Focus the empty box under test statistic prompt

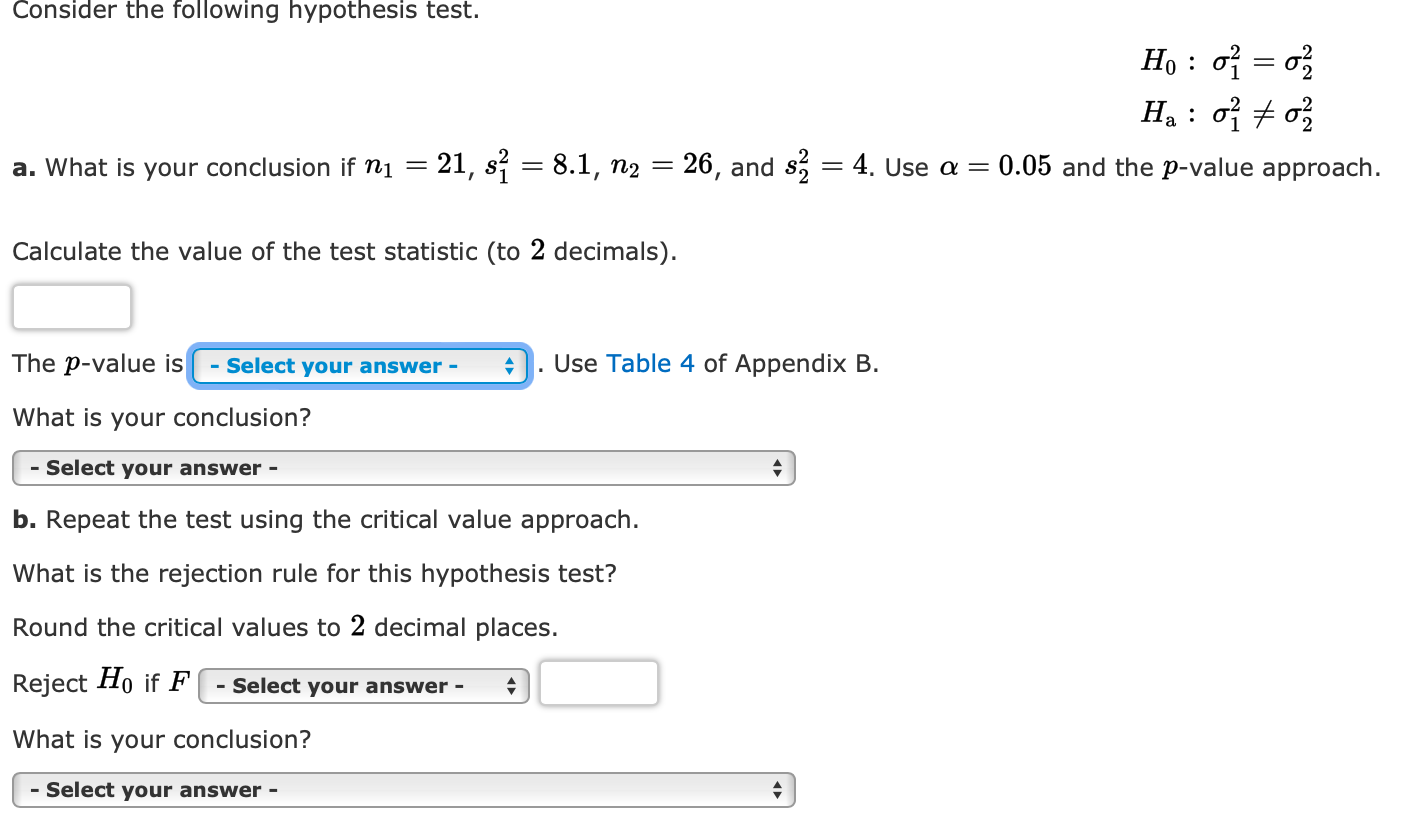[x=71, y=306]
